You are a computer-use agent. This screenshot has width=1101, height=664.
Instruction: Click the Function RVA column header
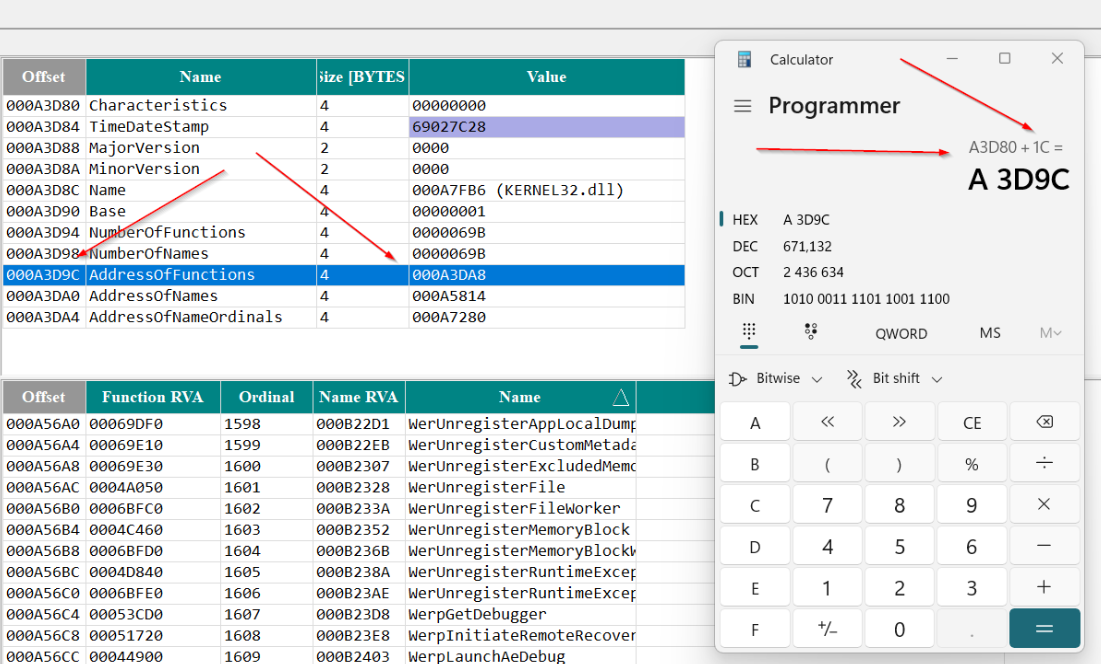[152, 397]
